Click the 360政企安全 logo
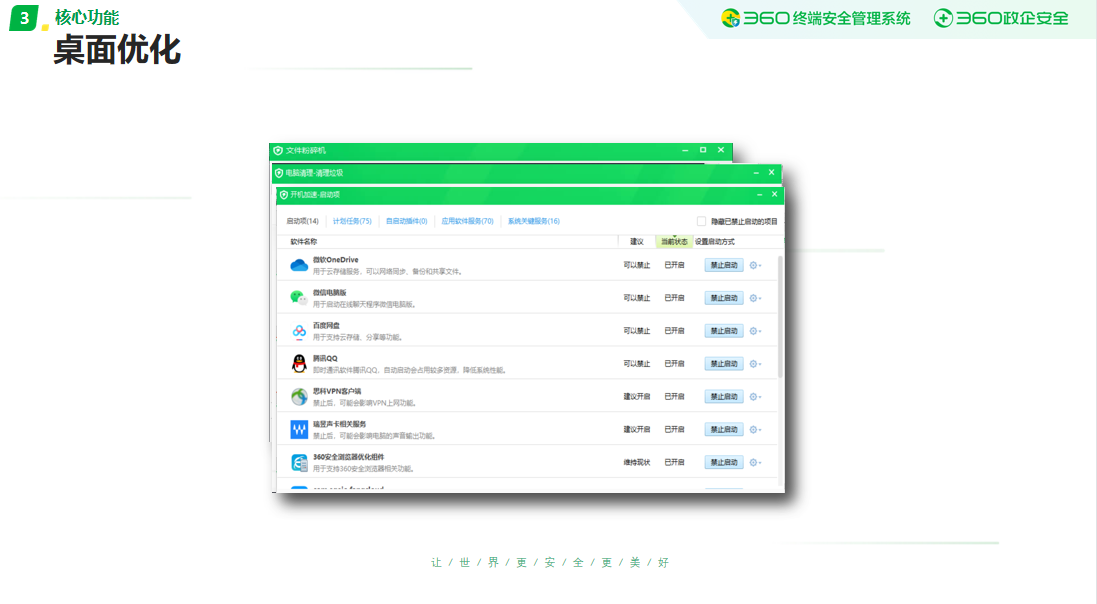The width and height of the screenshot is (1097, 604). 1001,18
